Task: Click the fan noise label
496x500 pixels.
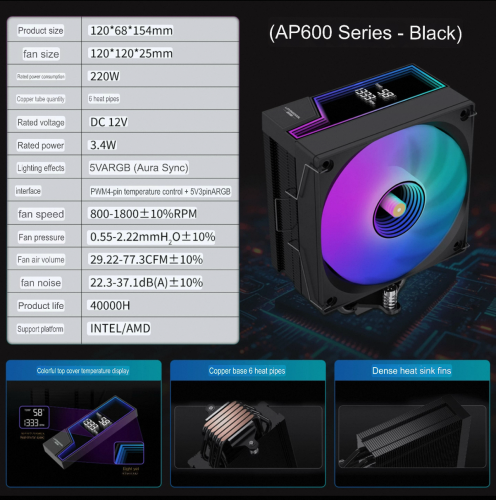Action: 41,283
